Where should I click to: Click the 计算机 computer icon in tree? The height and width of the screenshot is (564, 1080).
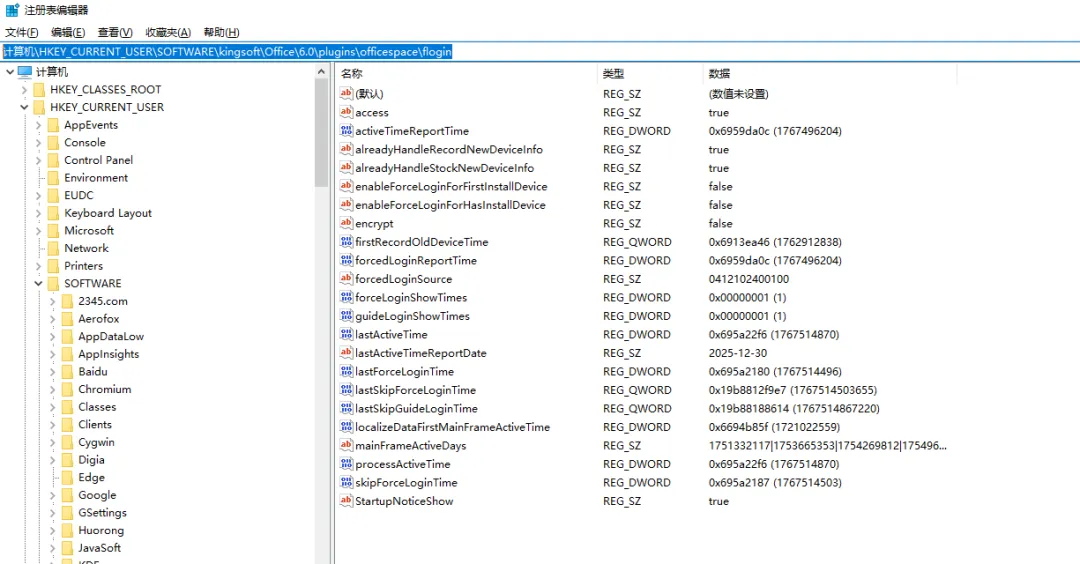click(x=25, y=72)
